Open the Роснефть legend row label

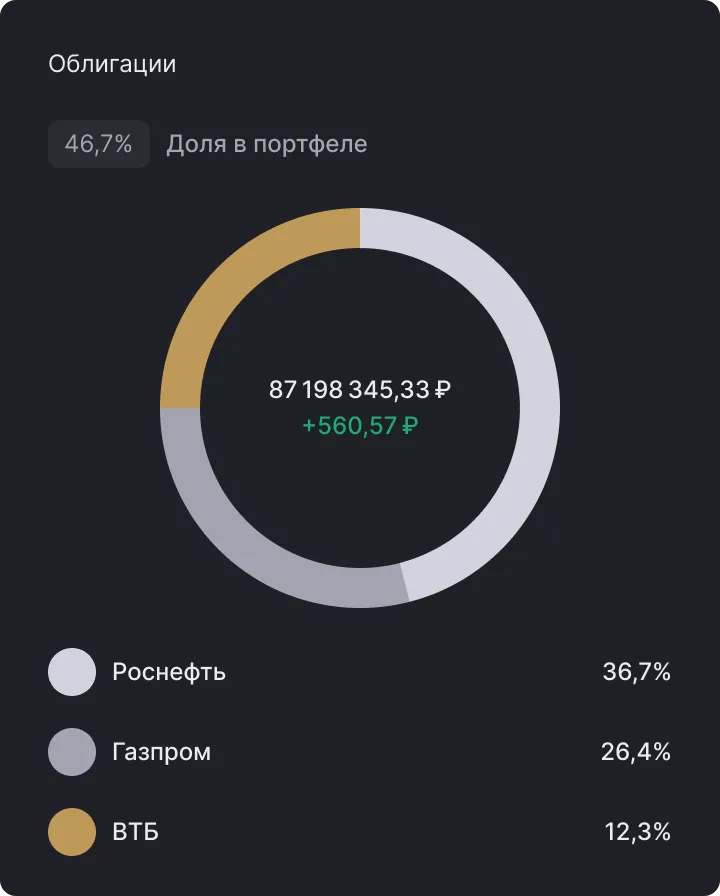(x=169, y=672)
